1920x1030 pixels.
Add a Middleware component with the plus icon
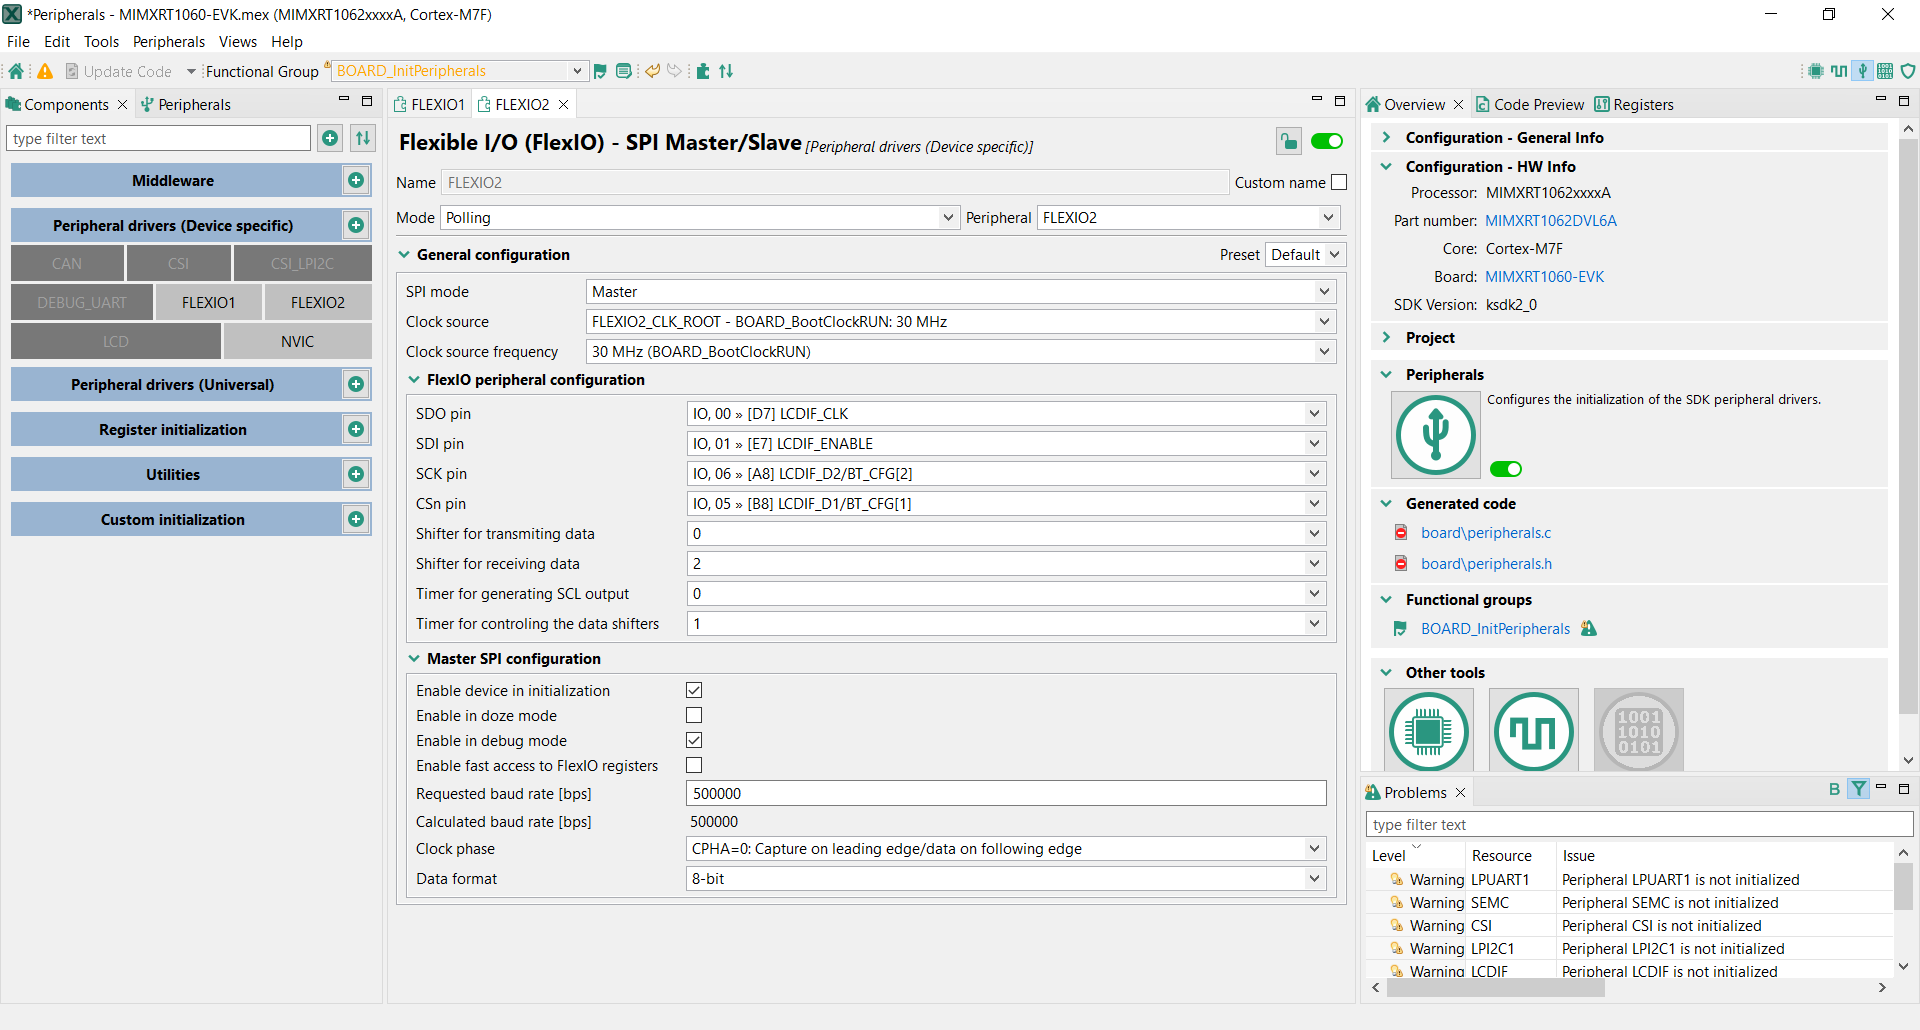point(356,180)
